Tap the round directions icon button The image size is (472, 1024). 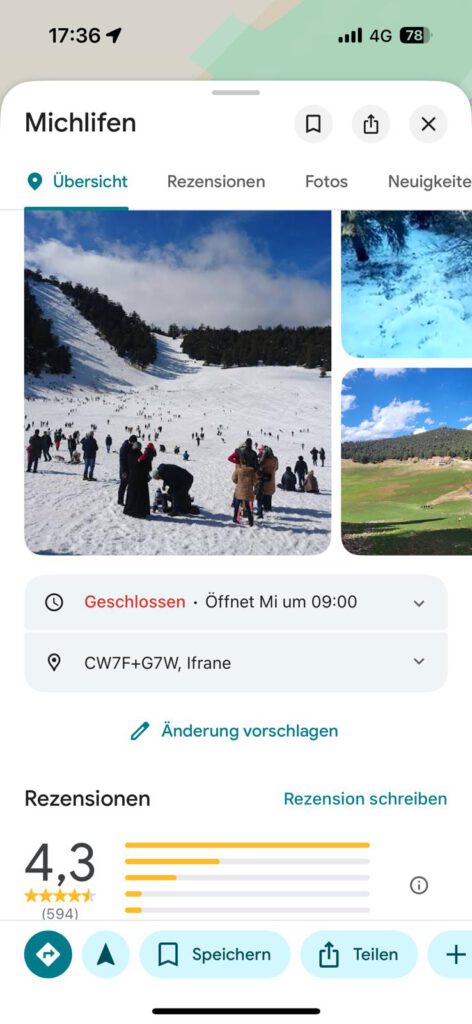click(48, 954)
